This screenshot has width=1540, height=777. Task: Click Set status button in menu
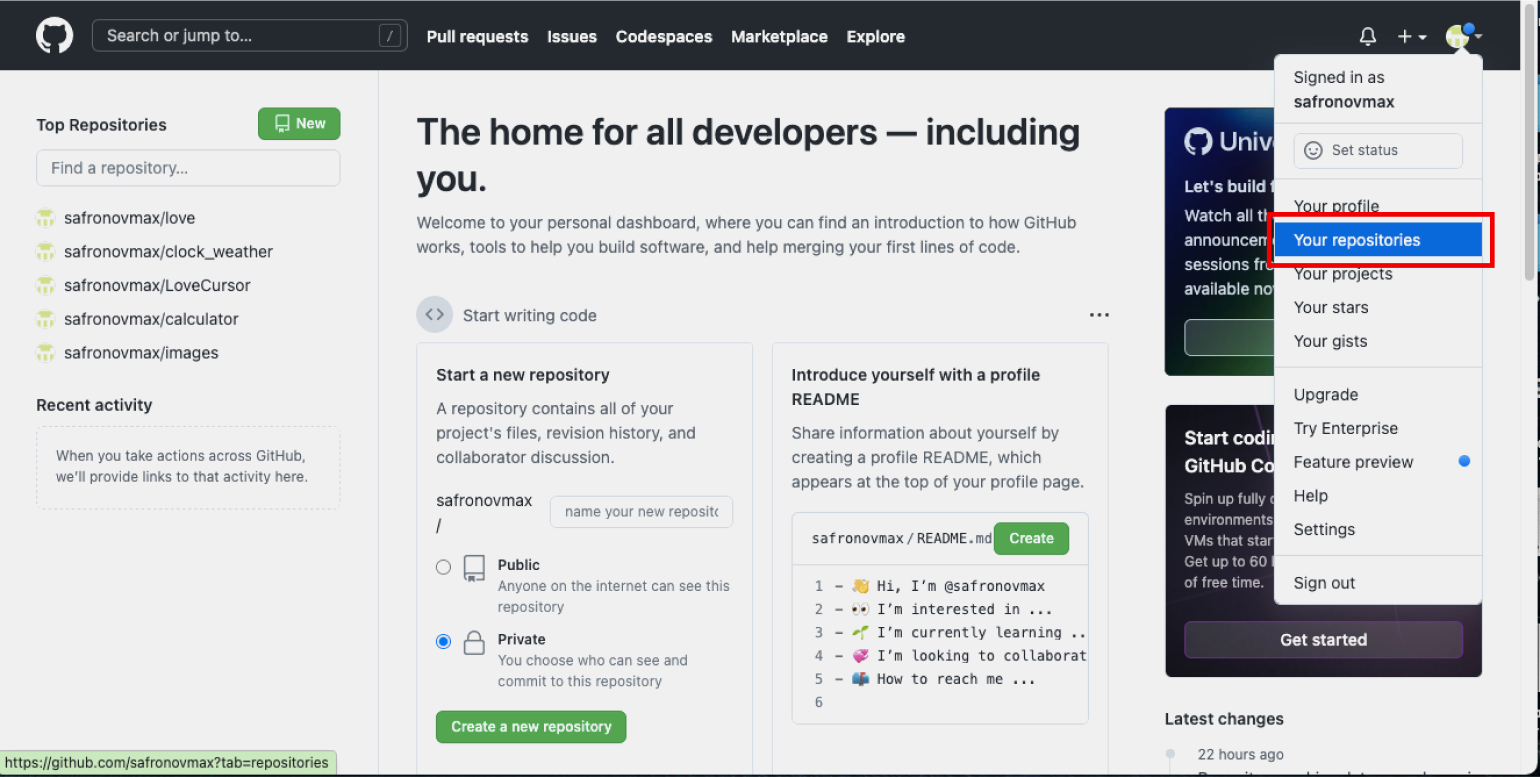(x=1378, y=151)
